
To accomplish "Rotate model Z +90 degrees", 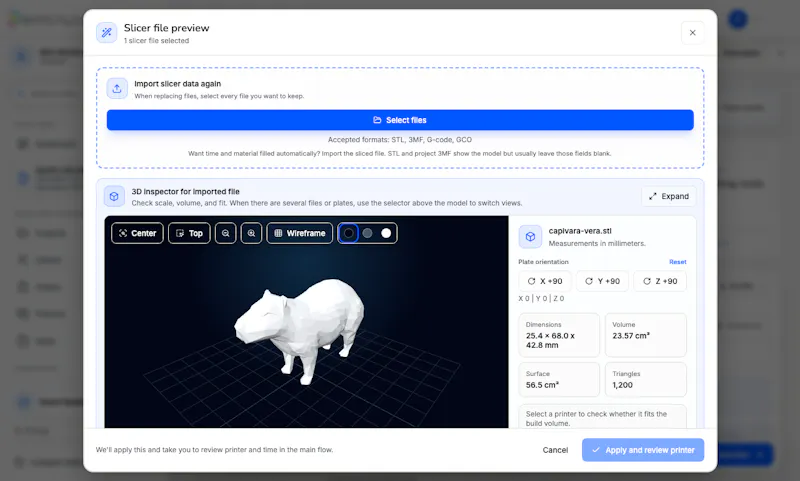I will (x=660, y=281).
